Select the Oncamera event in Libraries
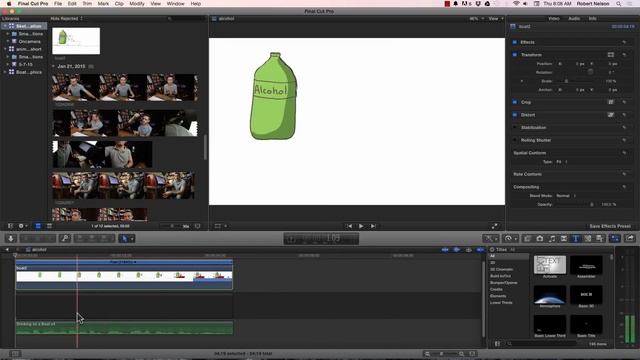The image size is (640, 360). point(29,42)
